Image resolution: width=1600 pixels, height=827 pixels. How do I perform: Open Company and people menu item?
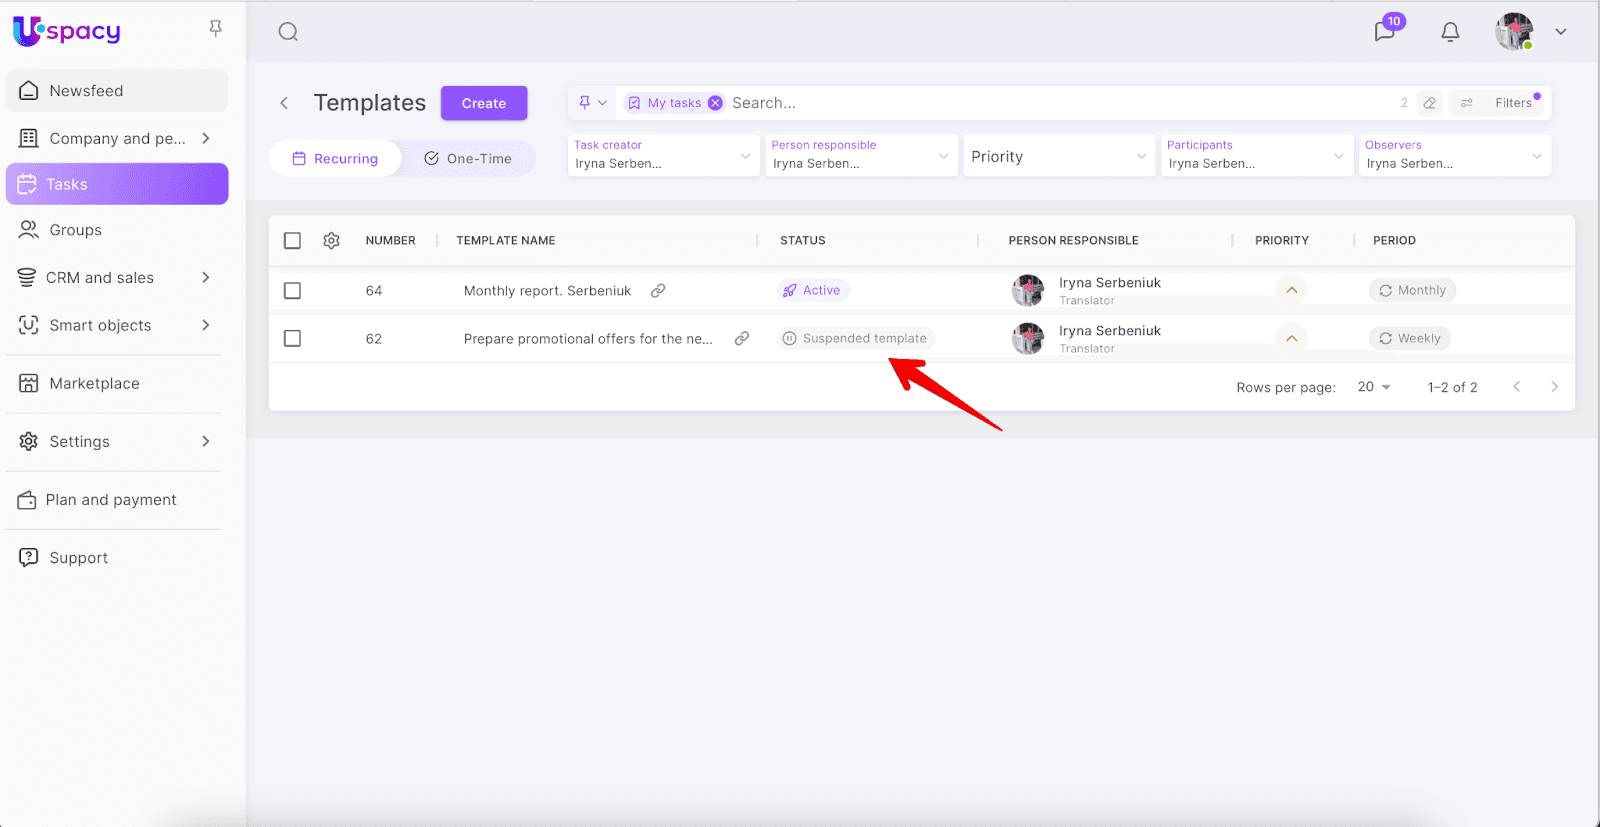(117, 138)
